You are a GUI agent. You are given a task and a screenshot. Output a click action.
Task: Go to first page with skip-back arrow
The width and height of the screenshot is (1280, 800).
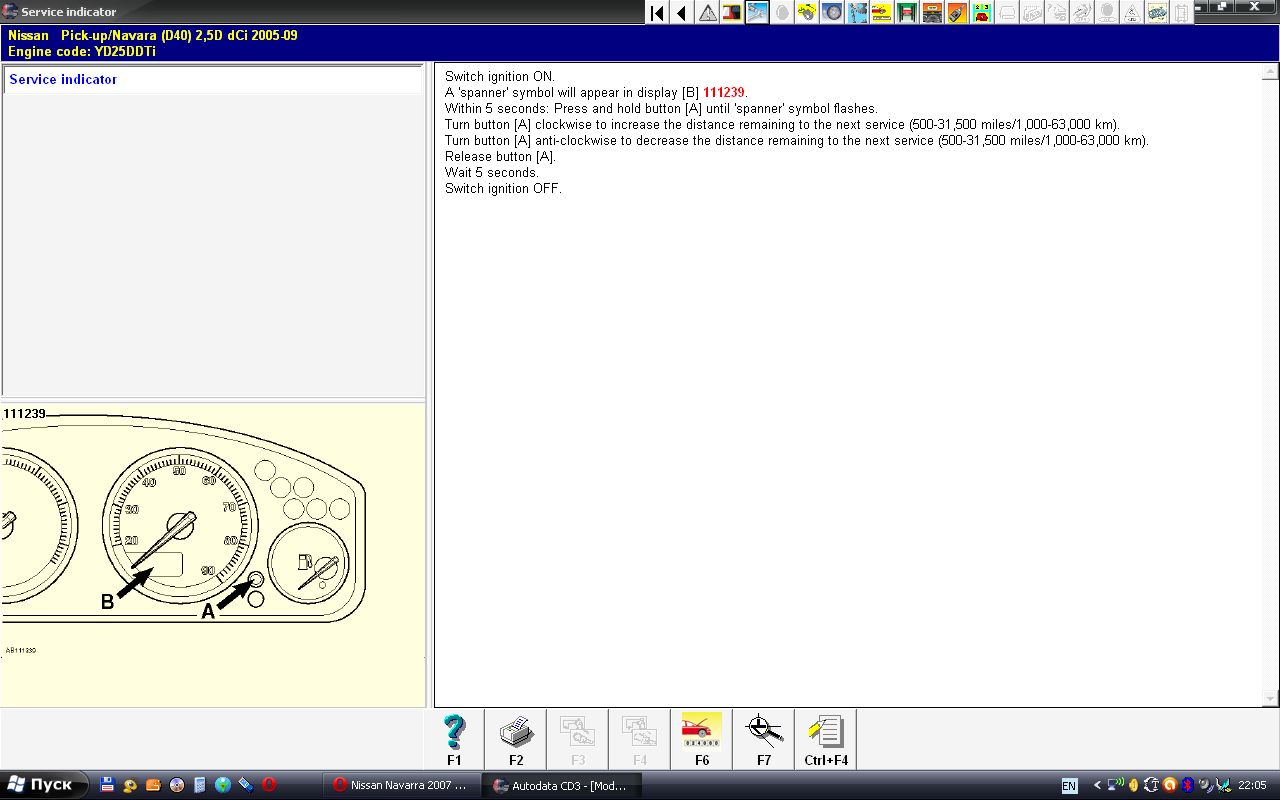click(x=657, y=13)
